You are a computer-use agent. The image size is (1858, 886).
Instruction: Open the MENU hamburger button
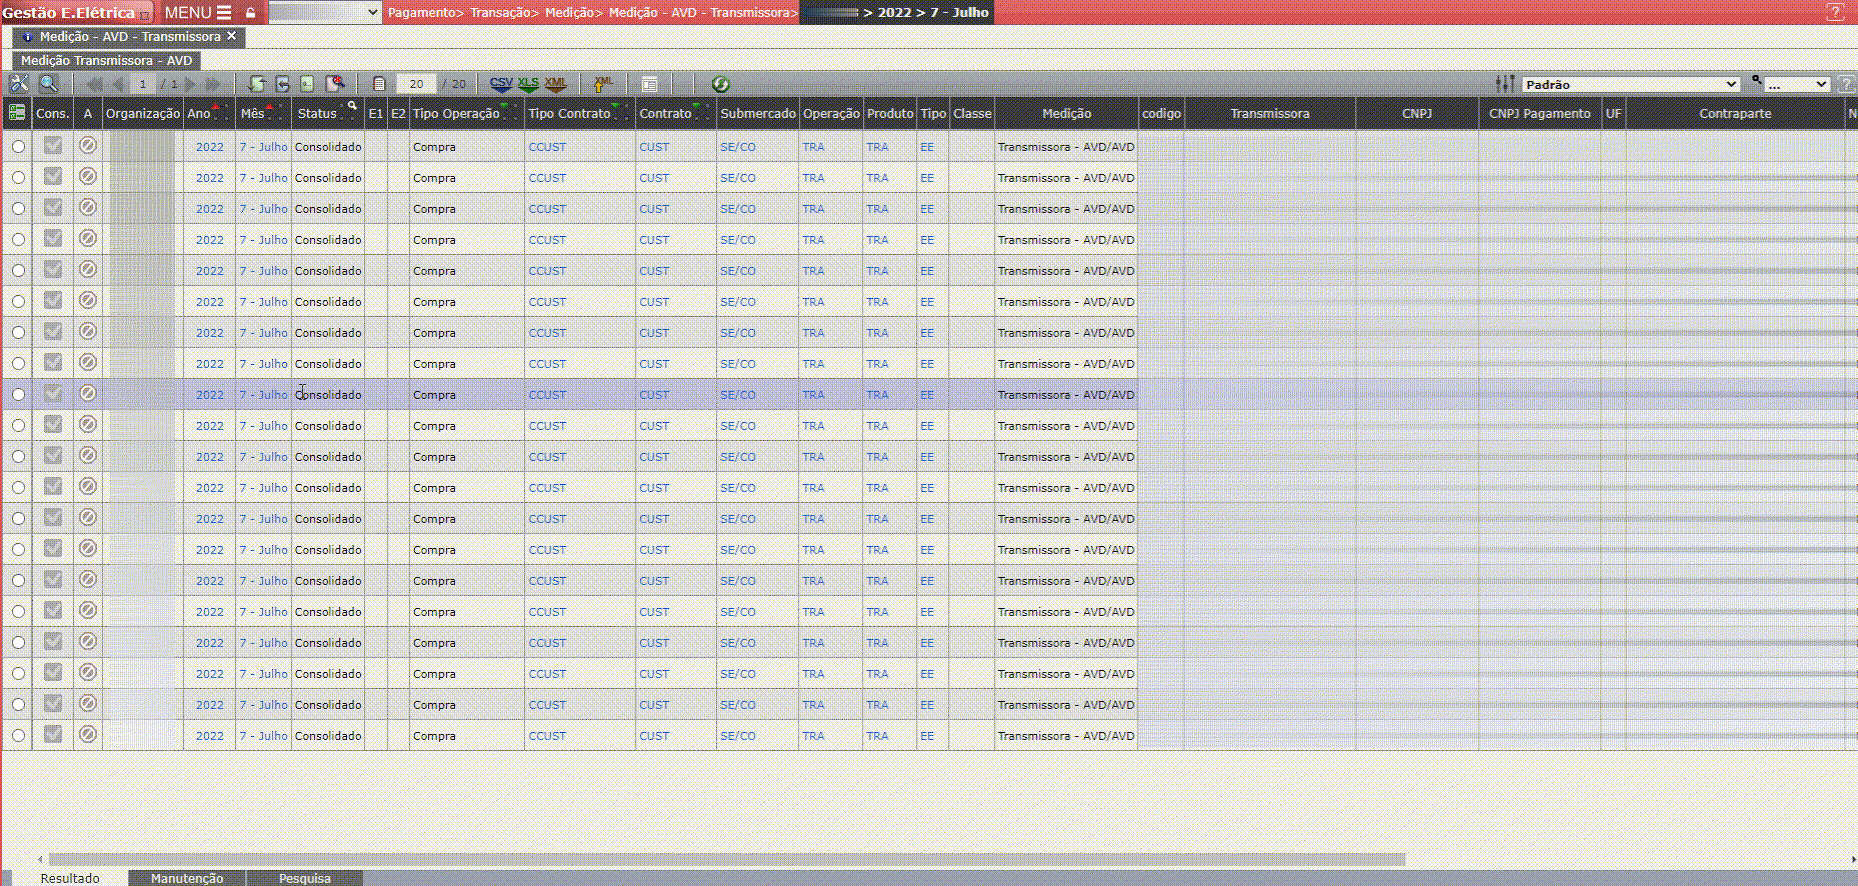pos(198,13)
